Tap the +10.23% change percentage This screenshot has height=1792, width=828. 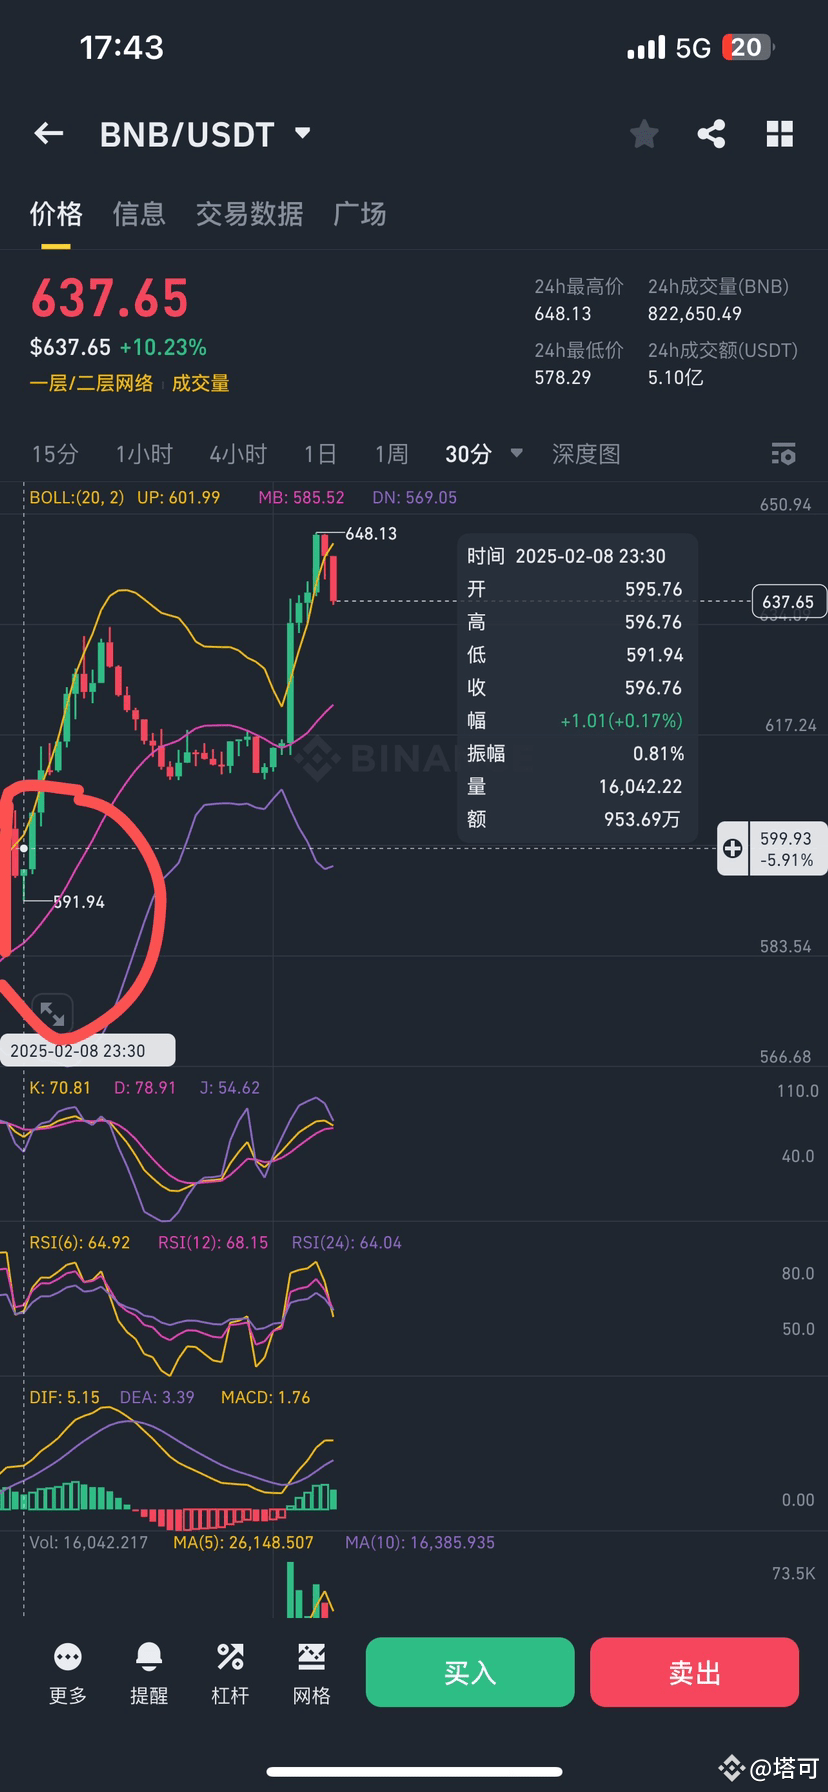pos(163,348)
